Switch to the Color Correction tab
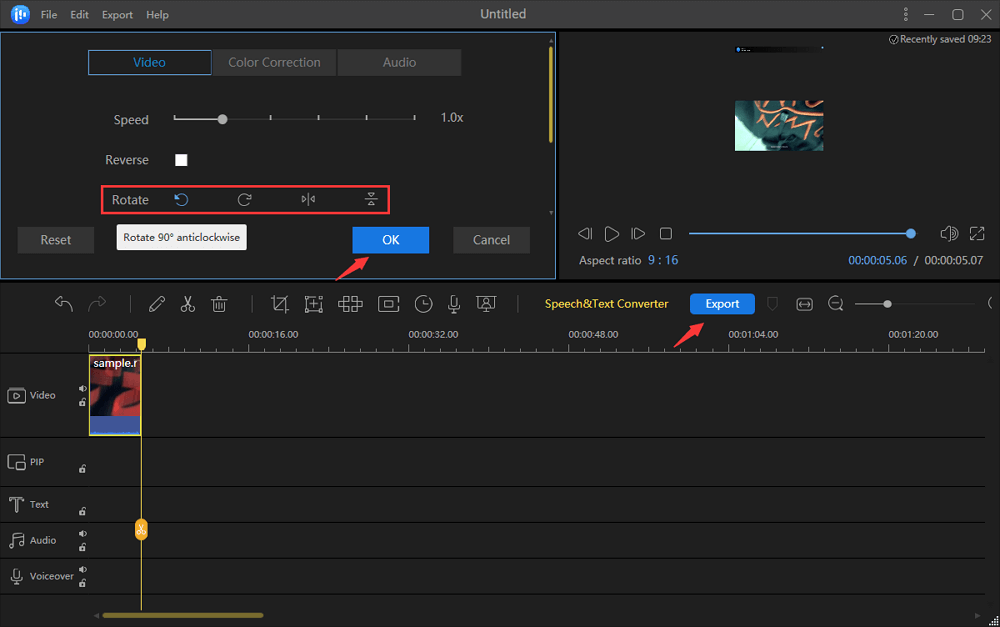Viewport: 1000px width, 627px height. (274, 62)
